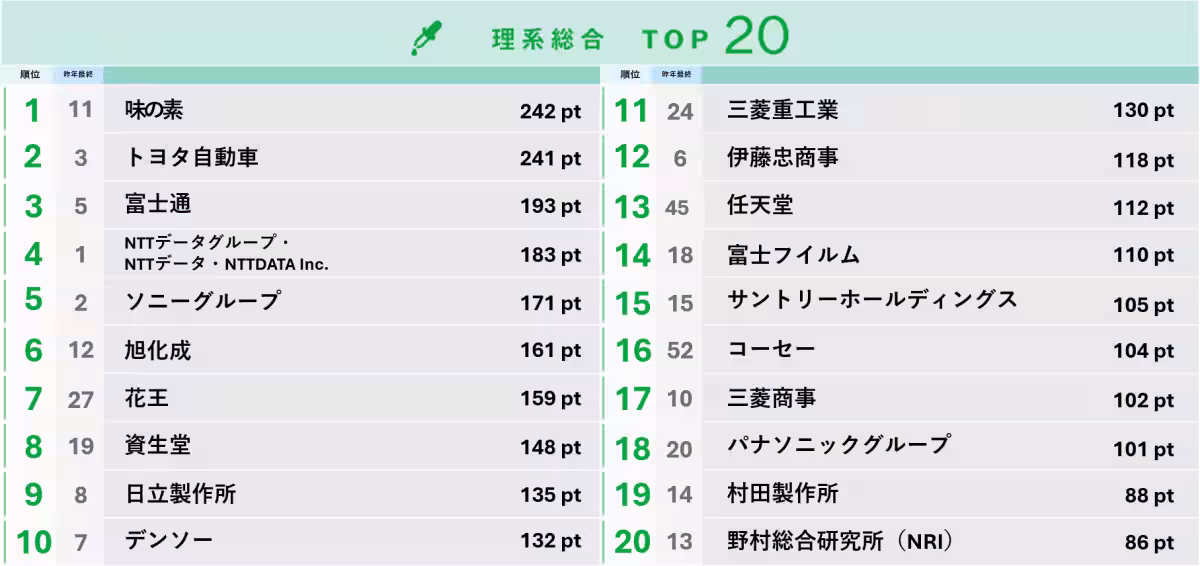Viewport: 1200px width, 566px height.
Task: Click 富士通 in the ranking list
Action: (158, 205)
